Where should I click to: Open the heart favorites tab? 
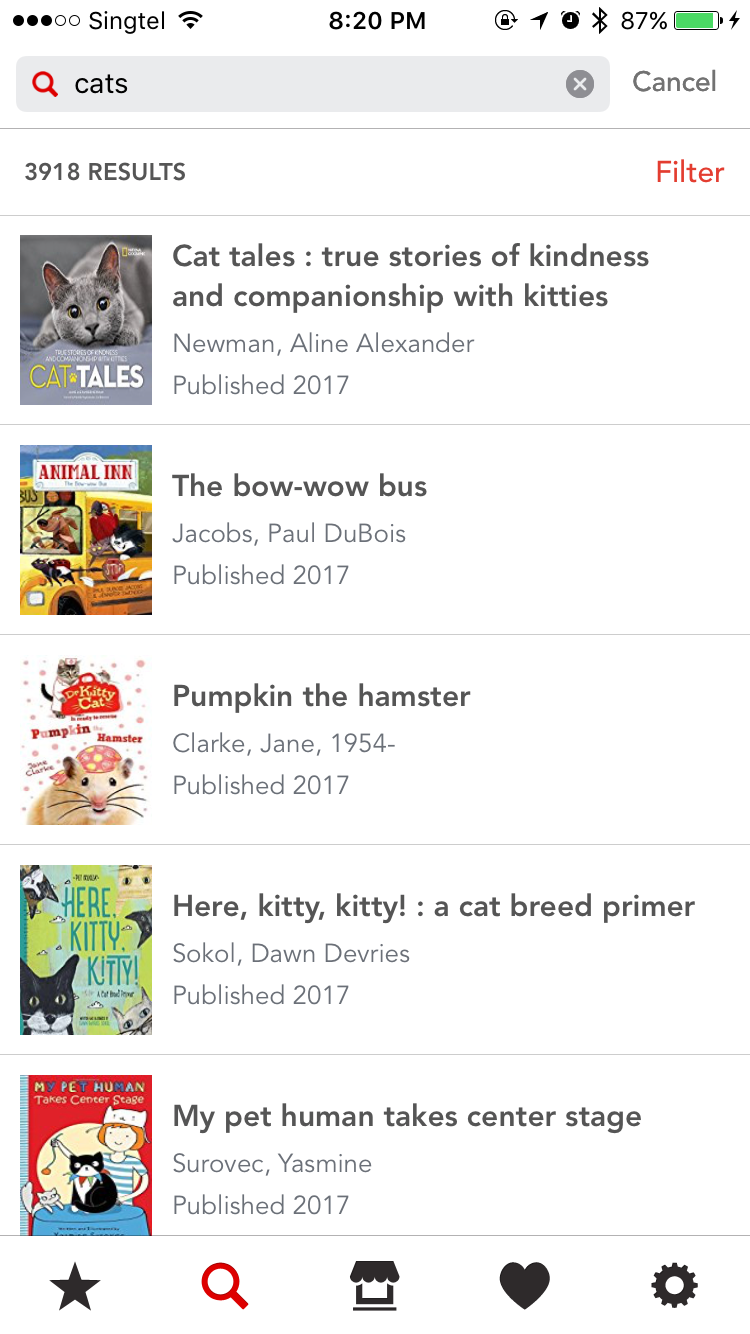click(524, 1285)
